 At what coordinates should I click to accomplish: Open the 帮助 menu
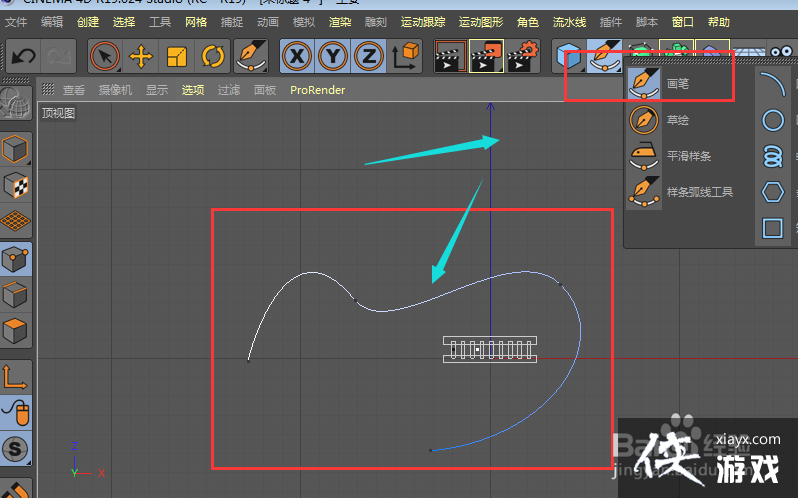[719, 22]
